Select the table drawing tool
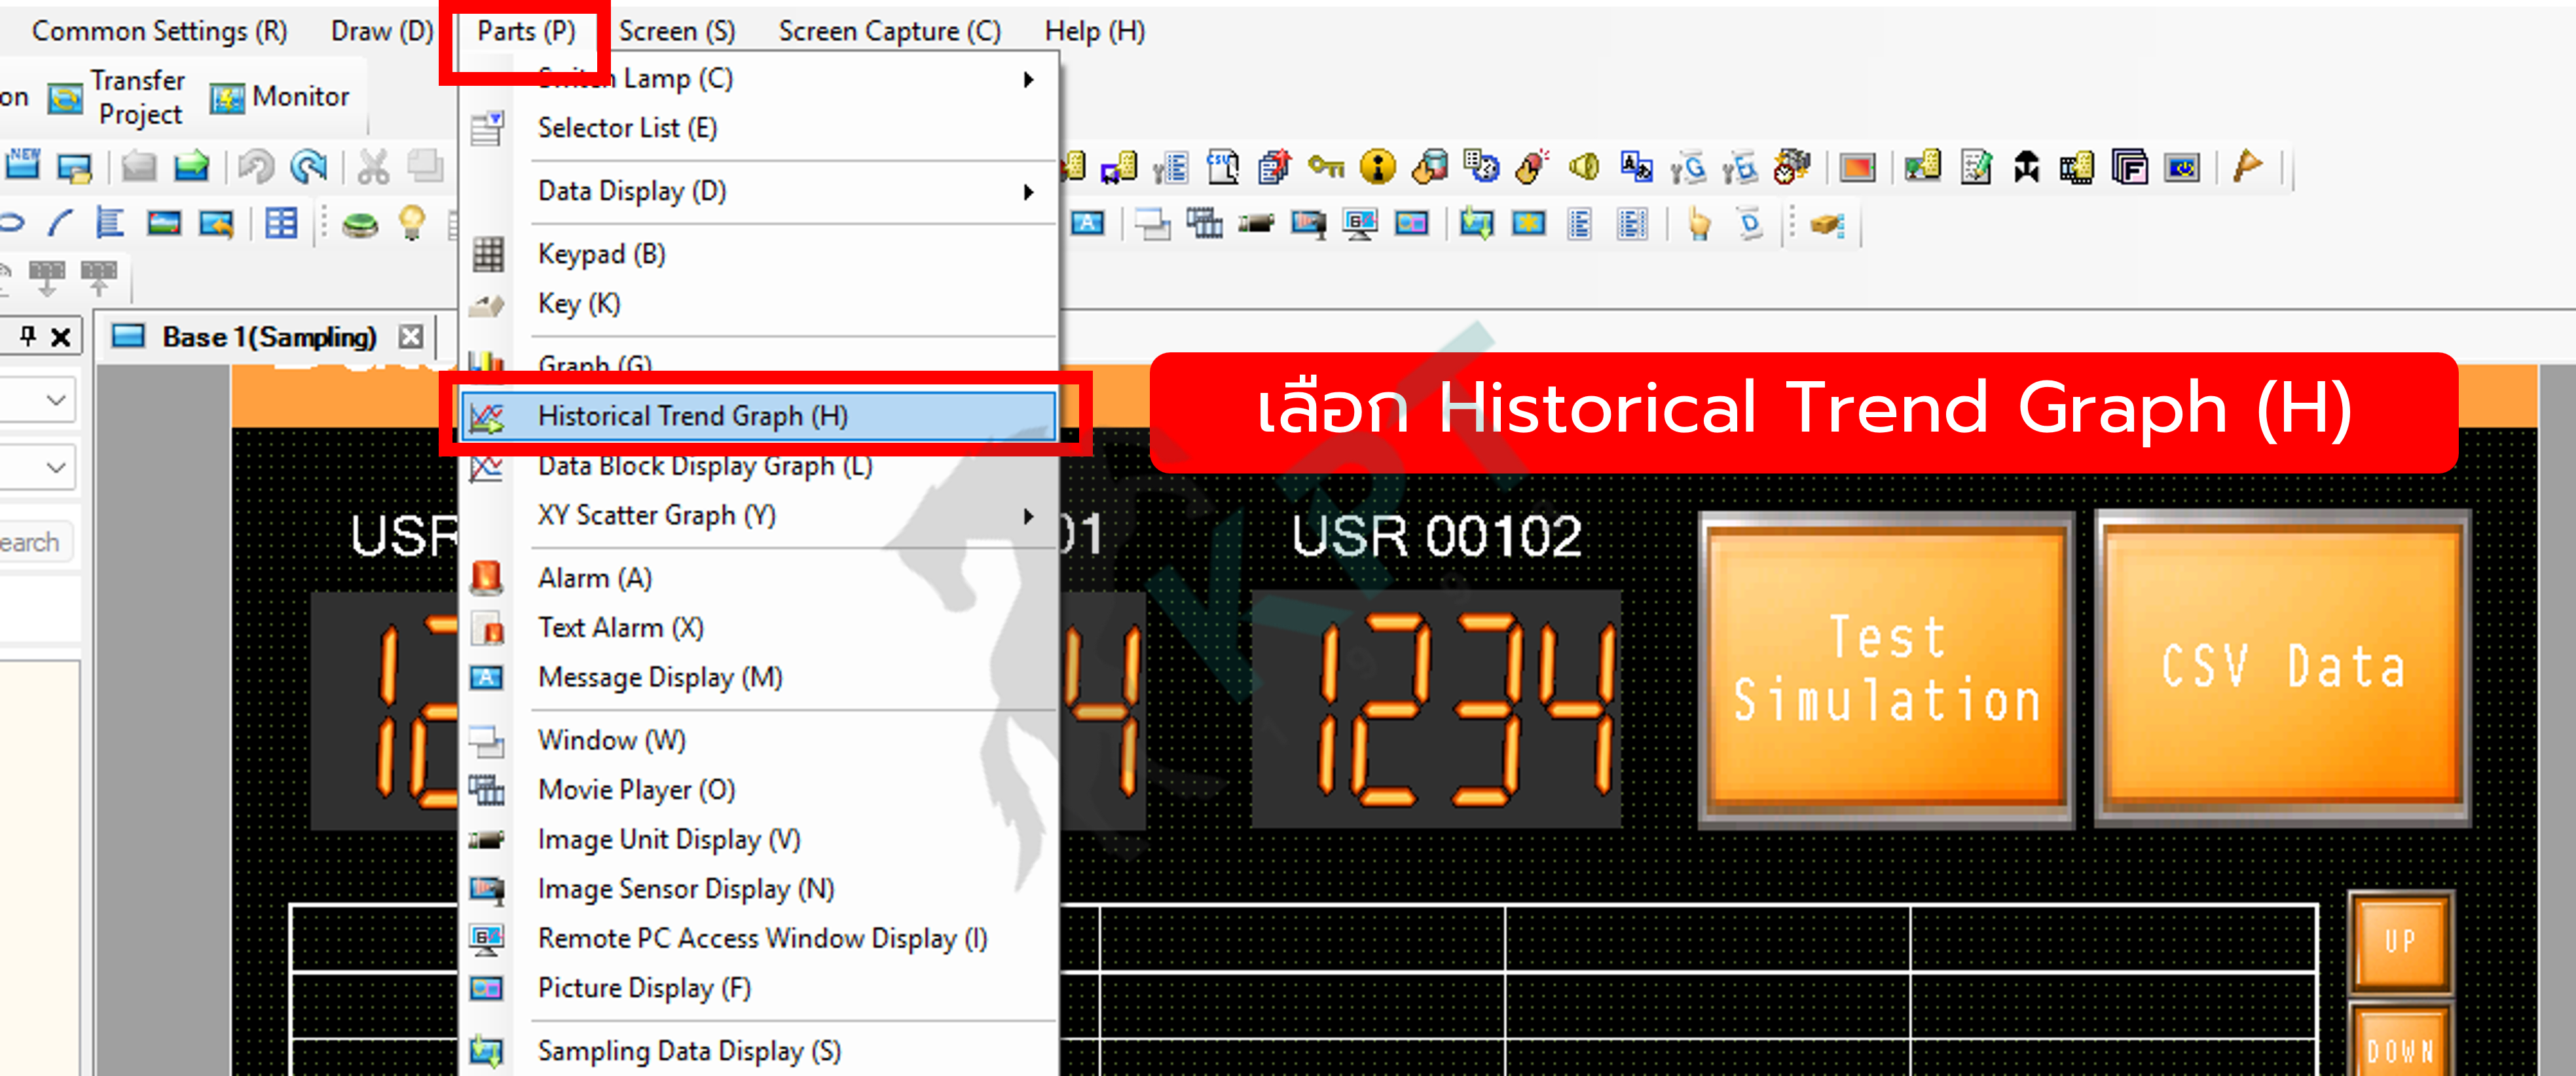 [281, 223]
